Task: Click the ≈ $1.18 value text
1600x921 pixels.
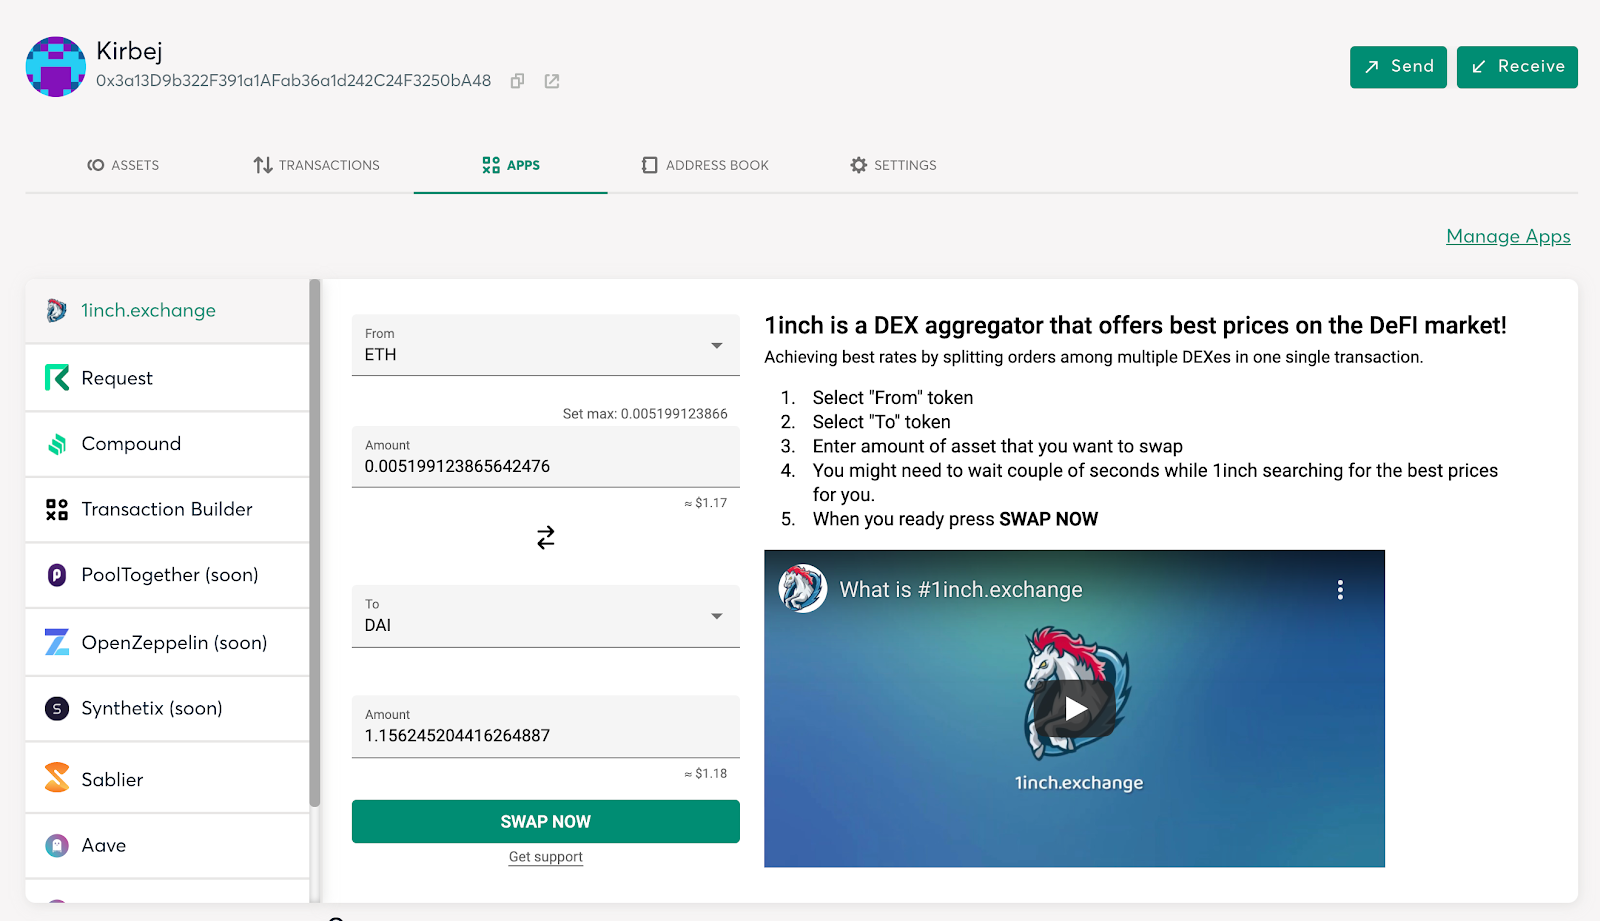Action: point(706,774)
